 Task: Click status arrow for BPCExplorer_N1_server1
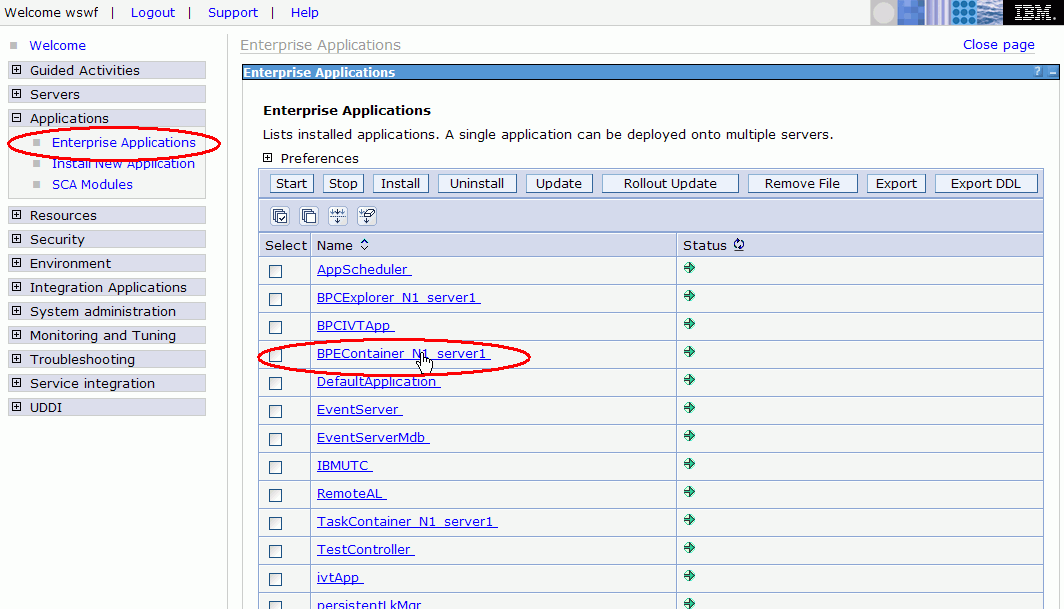pos(689,295)
